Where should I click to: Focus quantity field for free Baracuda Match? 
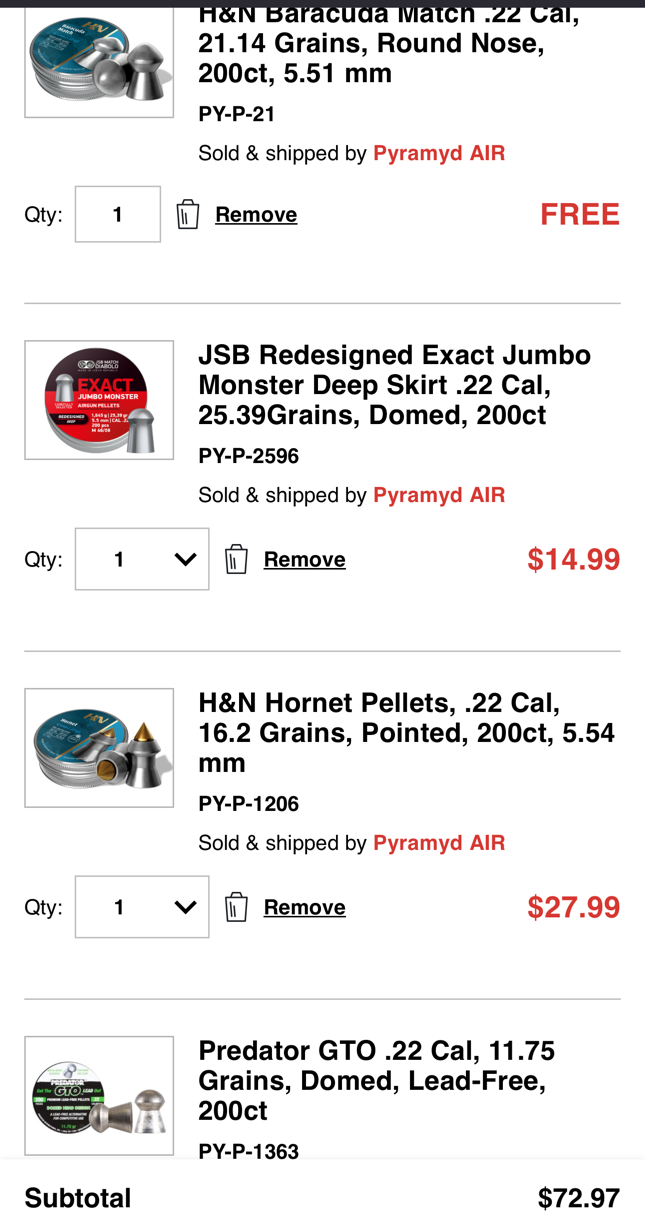pyautogui.click(x=118, y=214)
